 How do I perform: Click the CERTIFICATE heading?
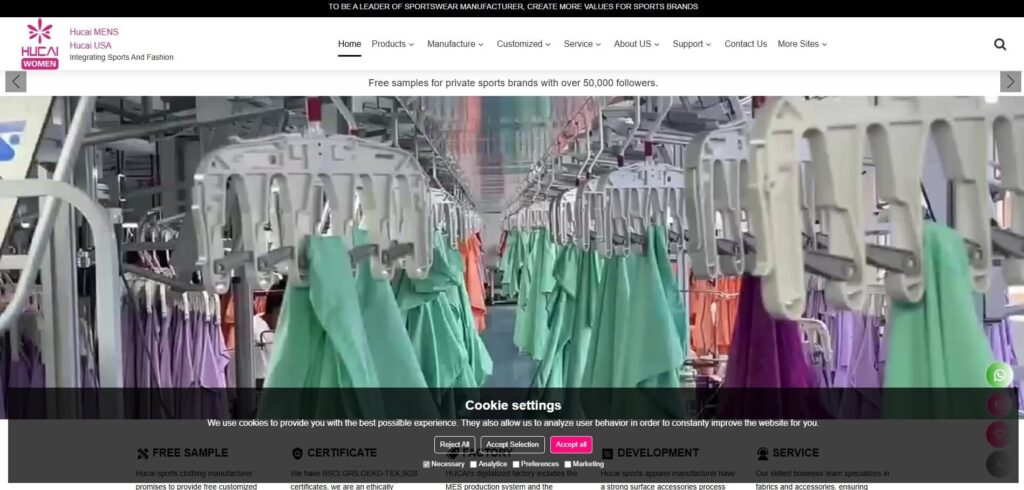click(x=342, y=453)
